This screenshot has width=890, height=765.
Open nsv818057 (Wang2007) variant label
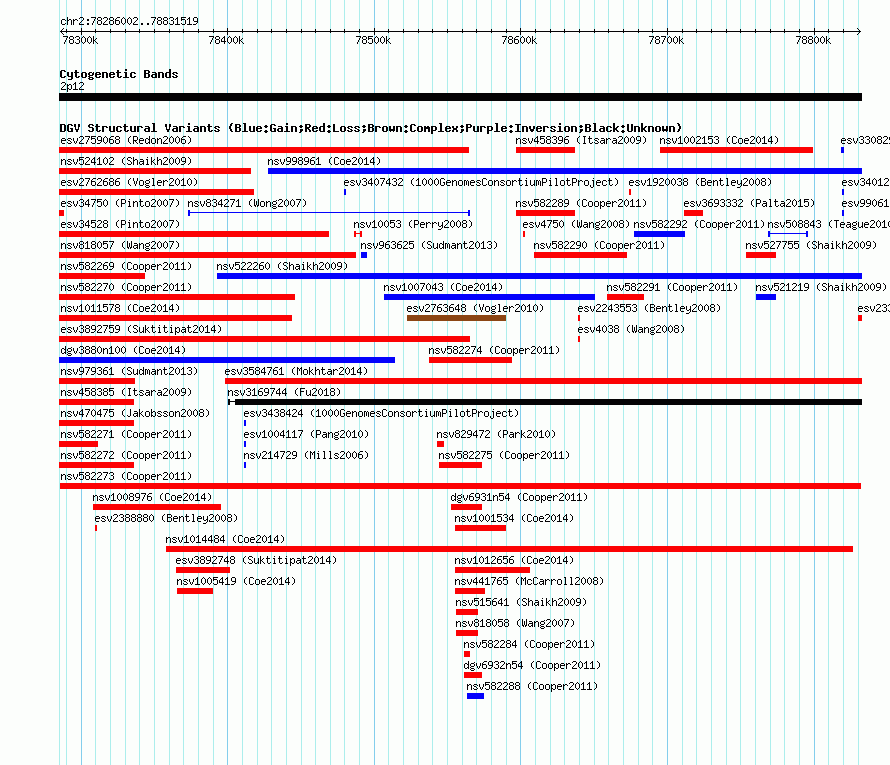(x=120, y=245)
